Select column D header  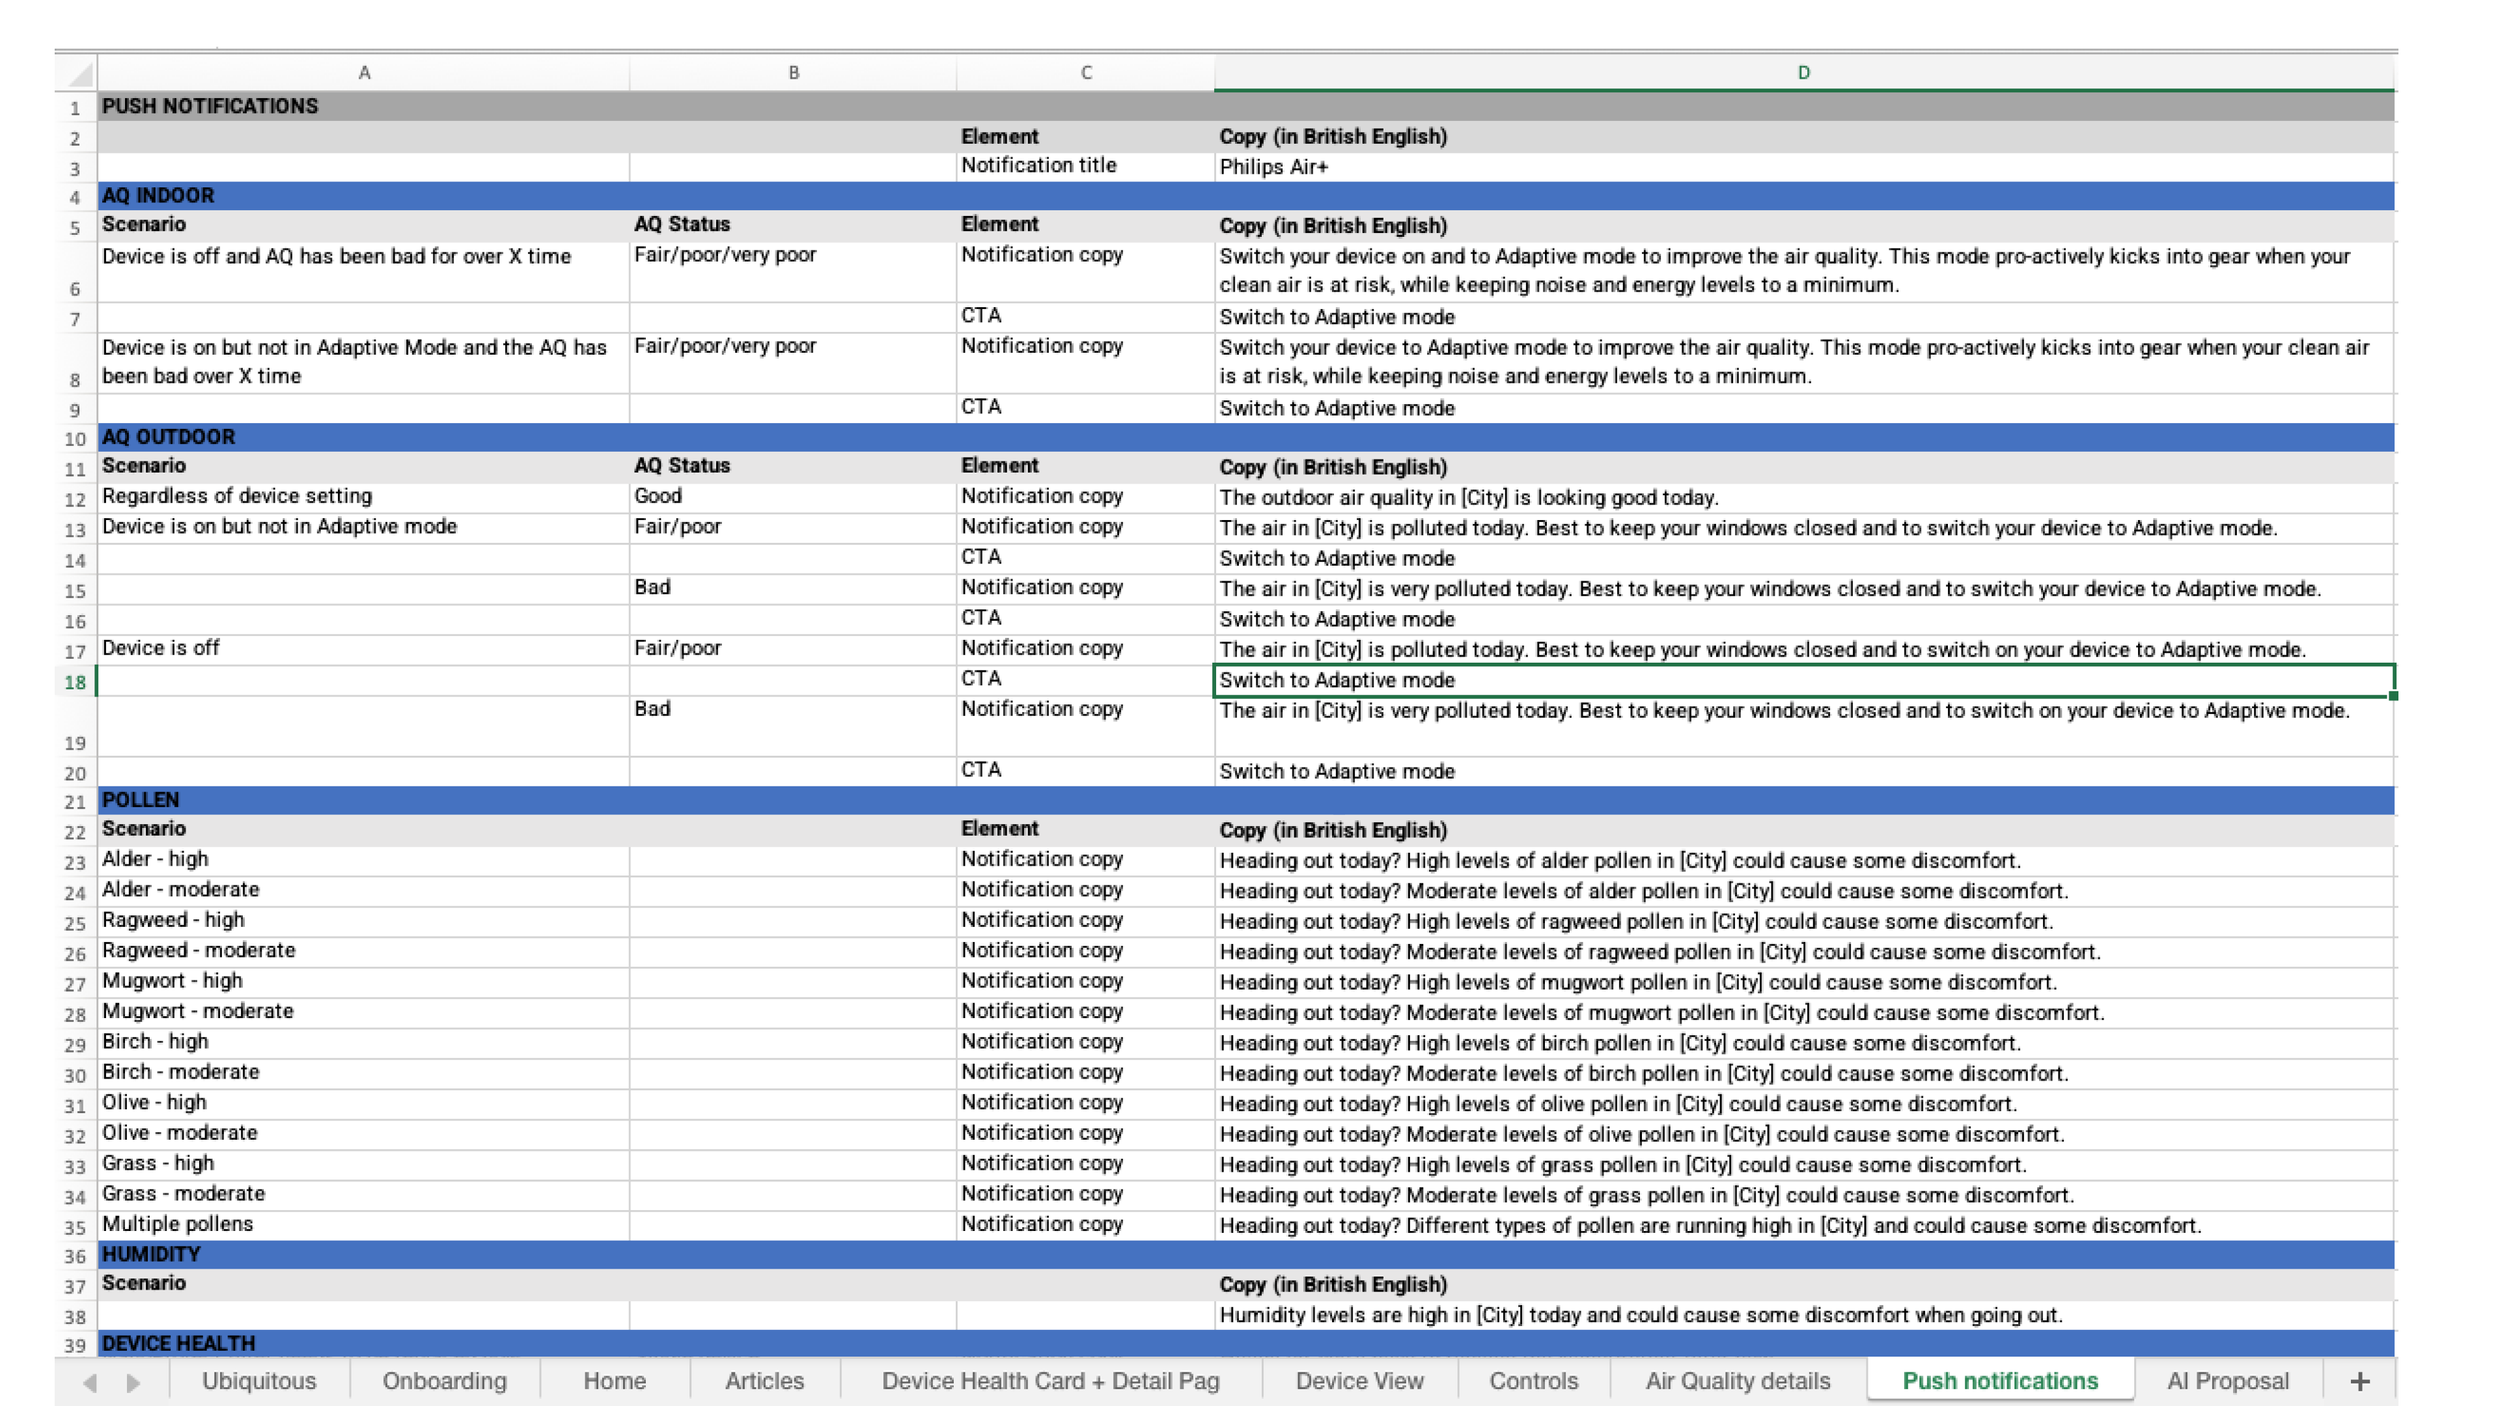click(x=1803, y=73)
